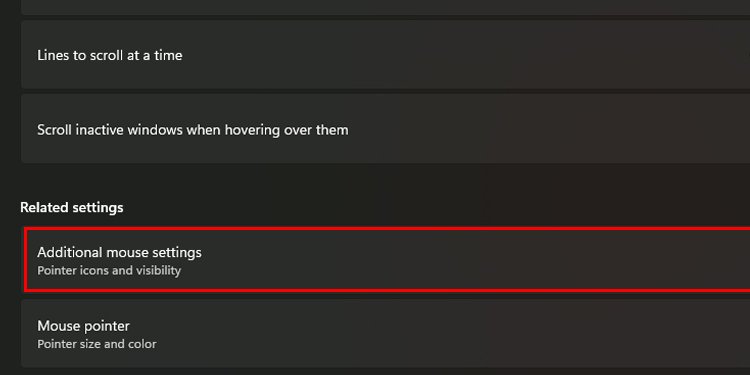Click empty area of Scroll inactive windows card

550,129
